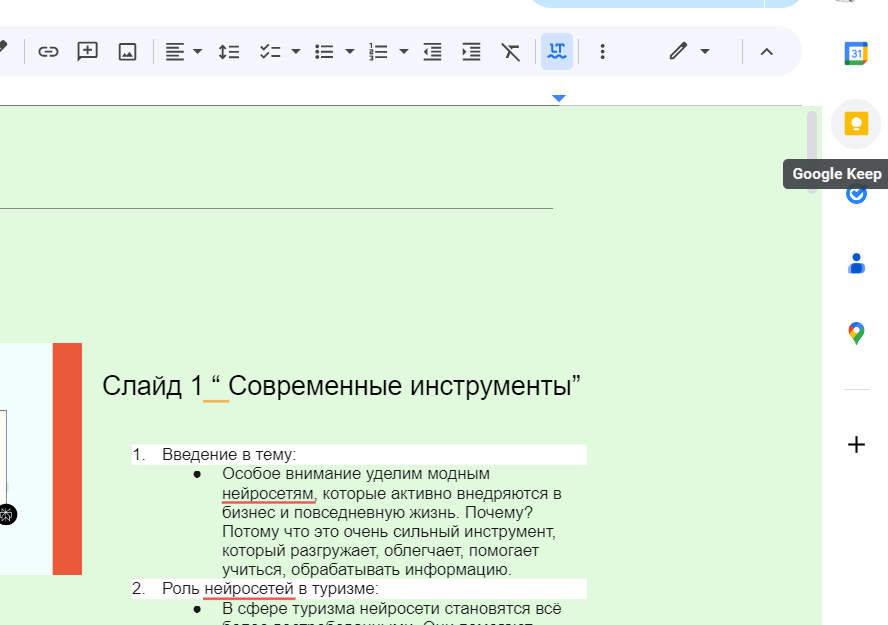The width and height of the screenshot is (888, 625).
Task: Open Google Tasks in the side panel
Action: point(856,193)
